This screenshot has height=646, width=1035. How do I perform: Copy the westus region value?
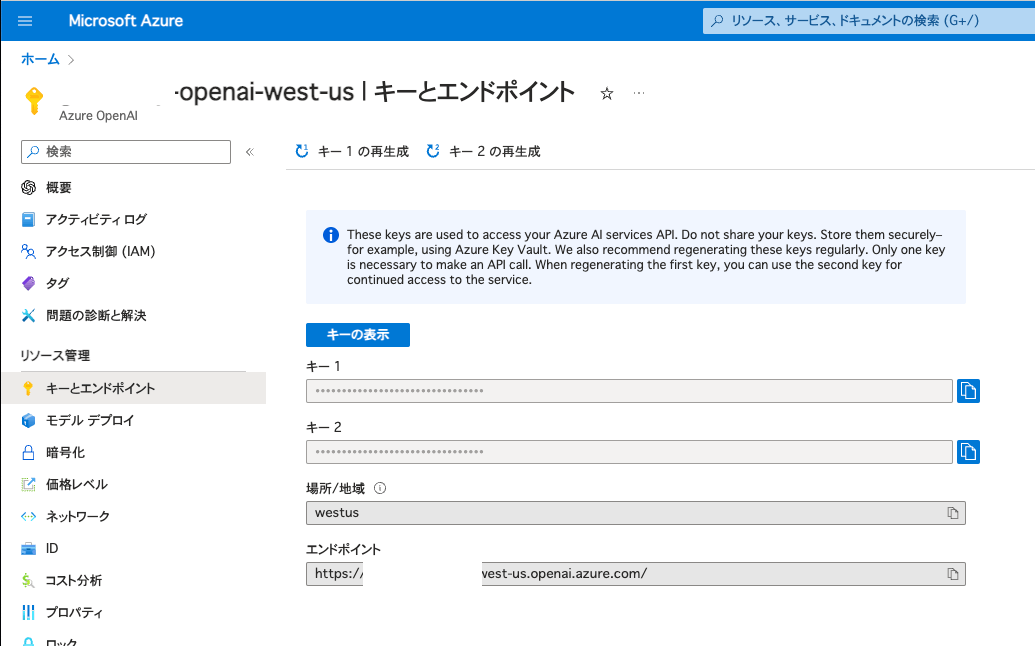pyautogui.click(x=952, y=513)
